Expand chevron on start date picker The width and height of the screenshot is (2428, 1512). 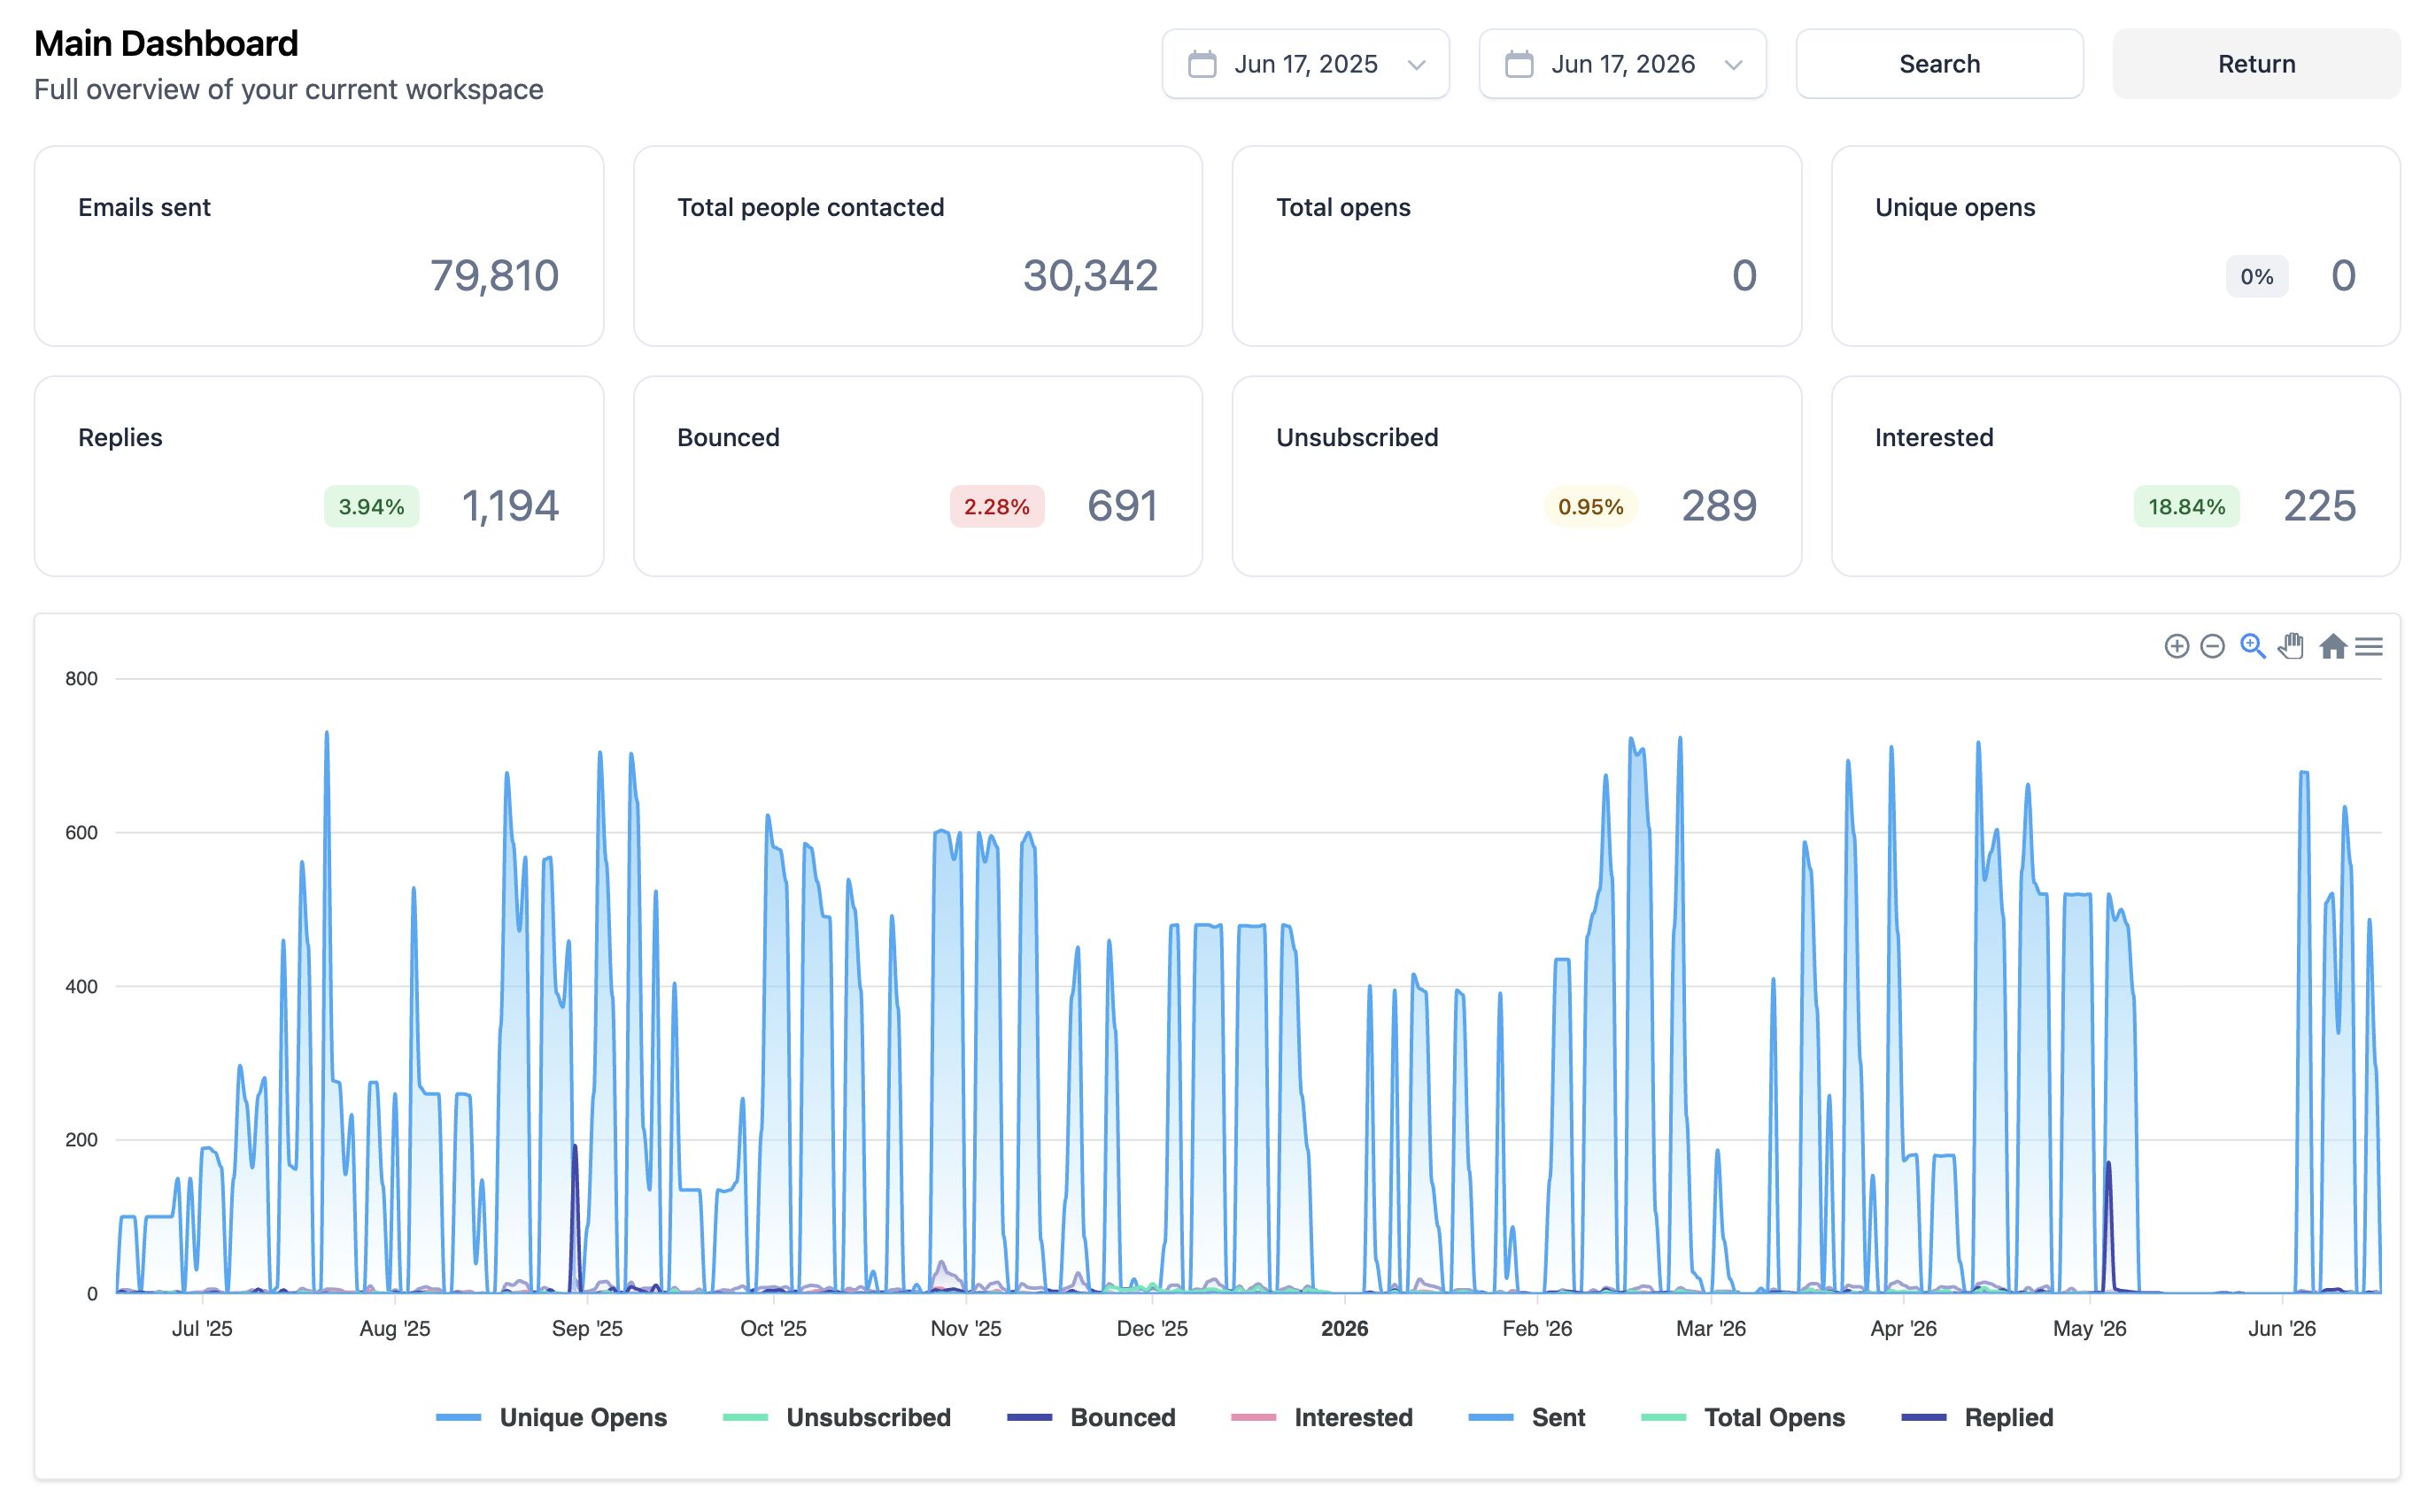click(1416, 65)
